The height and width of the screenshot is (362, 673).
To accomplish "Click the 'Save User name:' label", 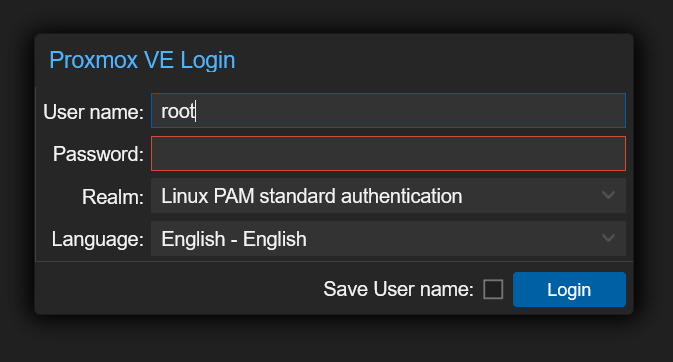I will pyautogui.click(x=398, y=289).
